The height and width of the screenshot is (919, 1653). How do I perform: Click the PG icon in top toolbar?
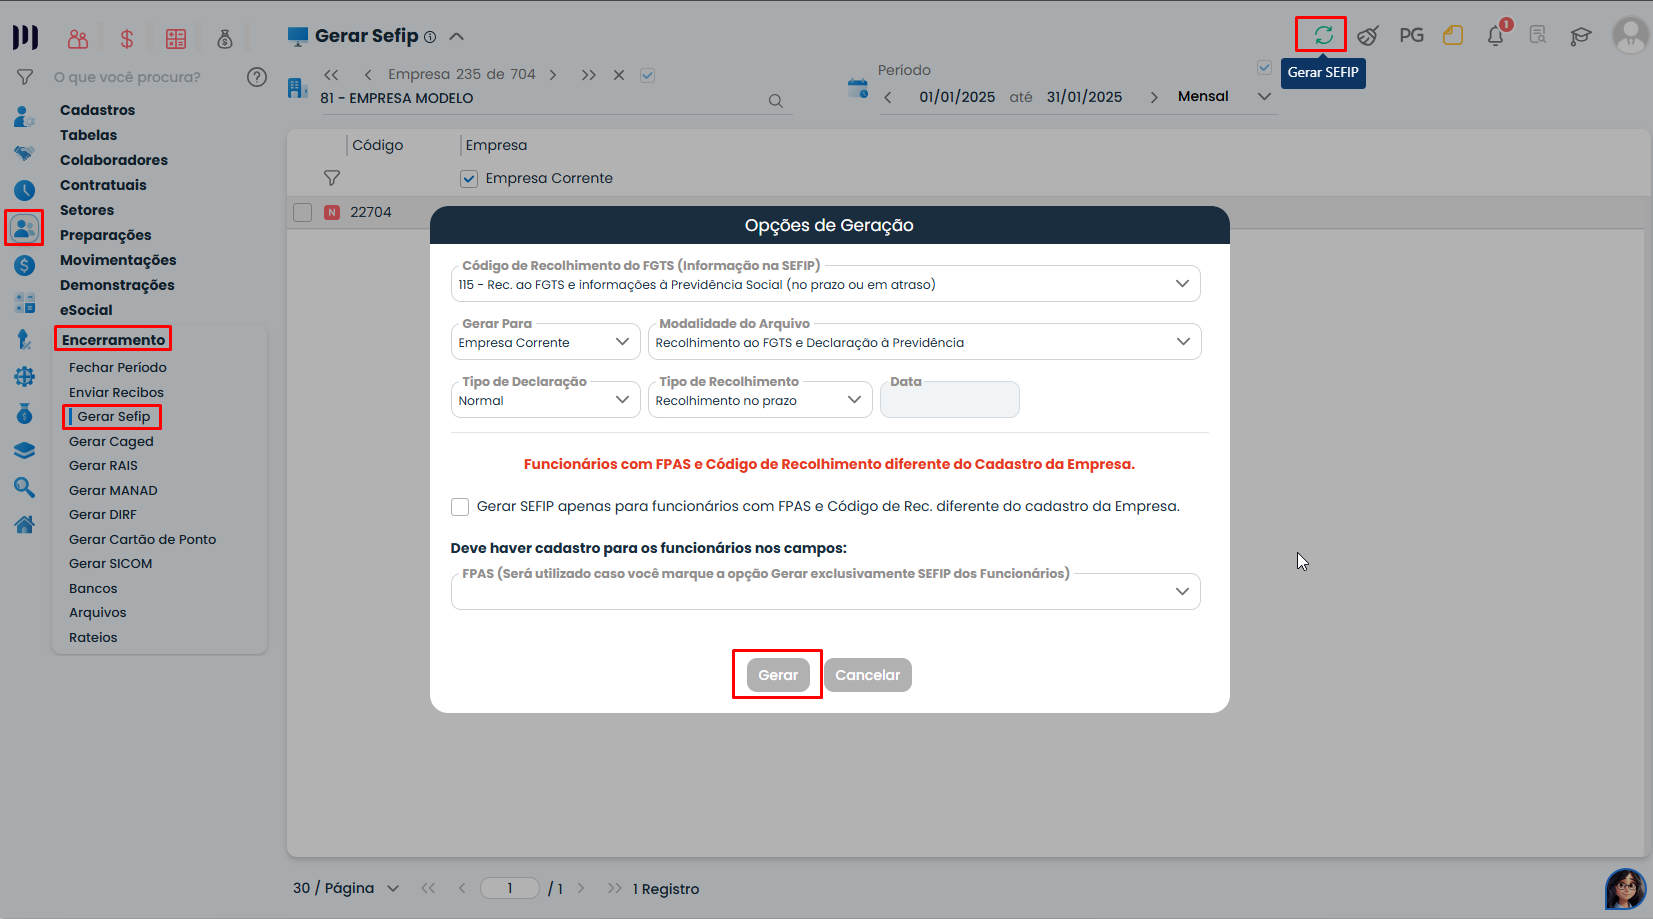1411,36
